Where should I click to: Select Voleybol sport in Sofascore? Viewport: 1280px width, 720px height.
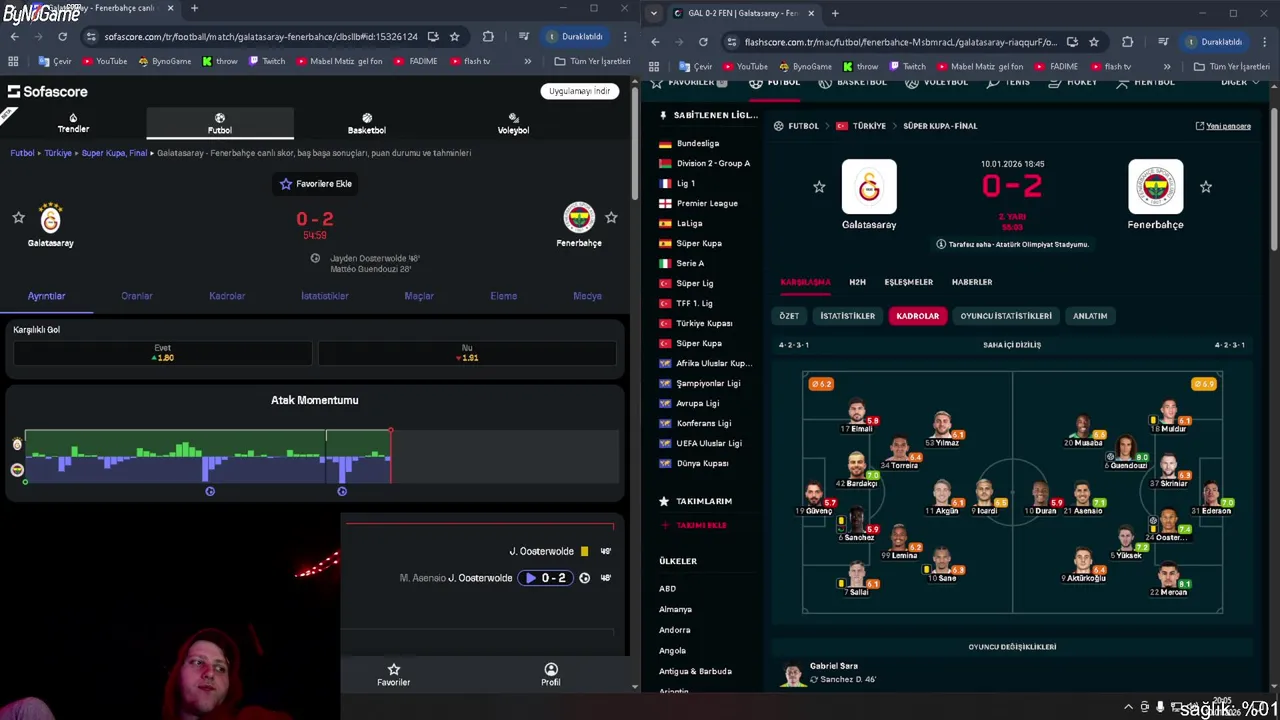(x=513, y=123)
